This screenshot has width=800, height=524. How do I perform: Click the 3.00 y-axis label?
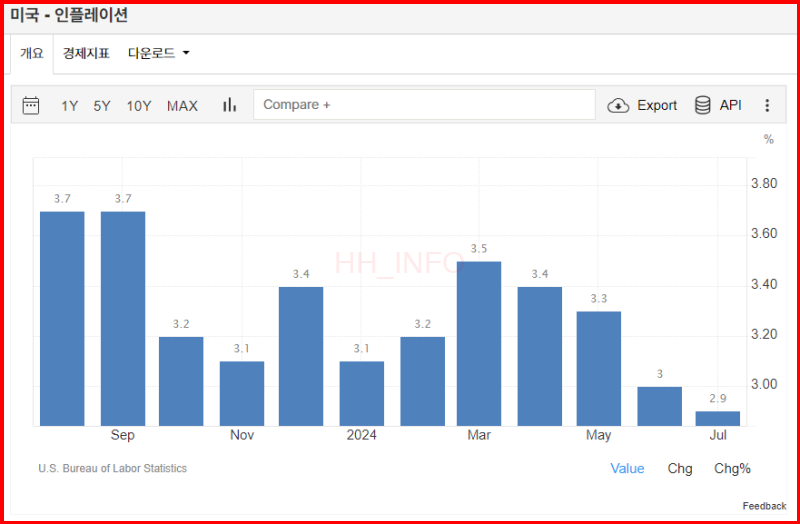pos(764,384)
